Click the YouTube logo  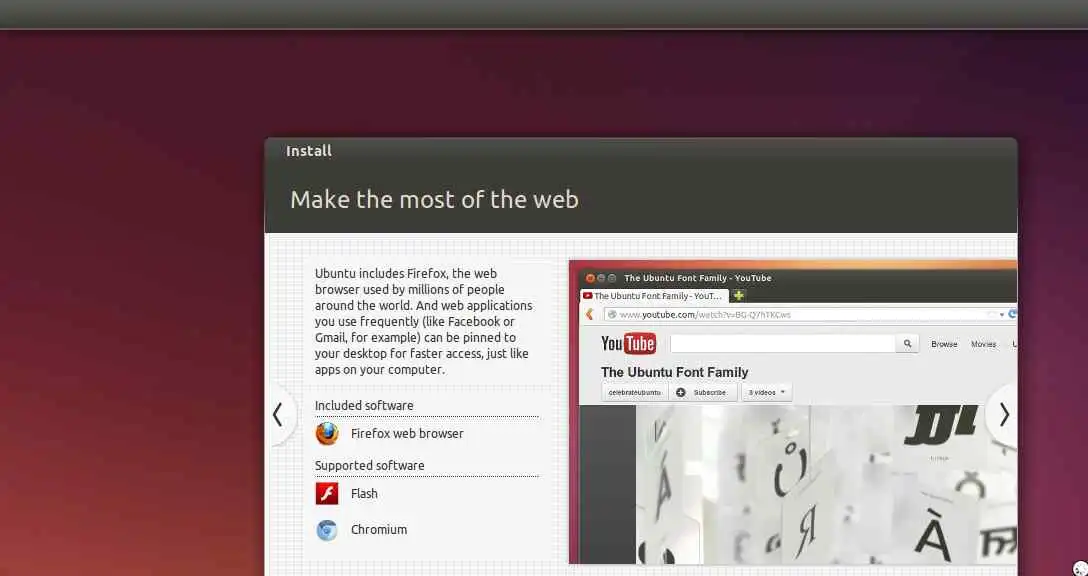pos(628,344)
